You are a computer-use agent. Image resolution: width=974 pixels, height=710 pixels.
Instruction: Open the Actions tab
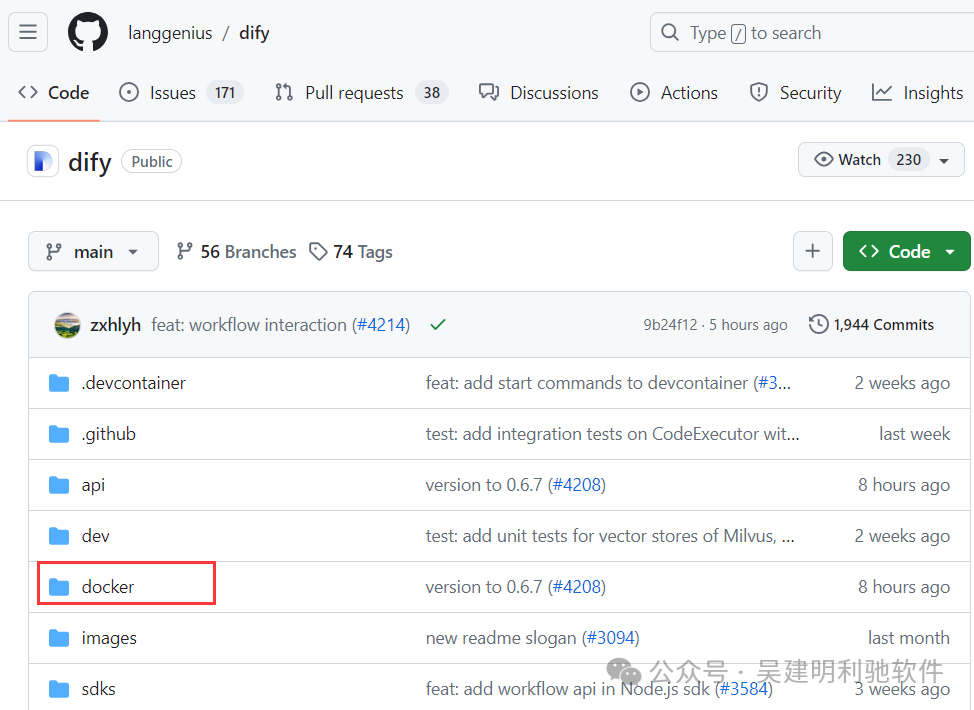[674, 93]
